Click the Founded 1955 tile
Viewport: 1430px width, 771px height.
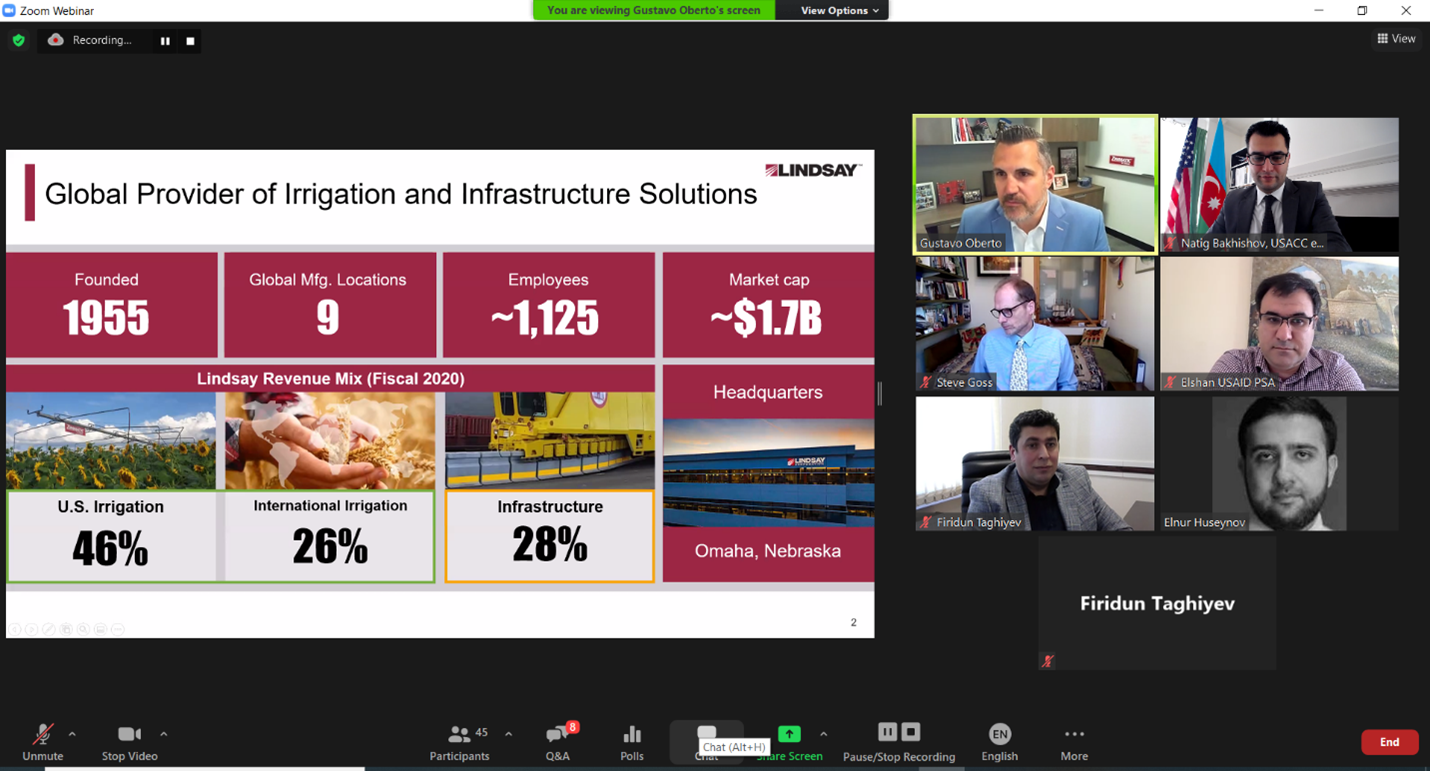111,305
